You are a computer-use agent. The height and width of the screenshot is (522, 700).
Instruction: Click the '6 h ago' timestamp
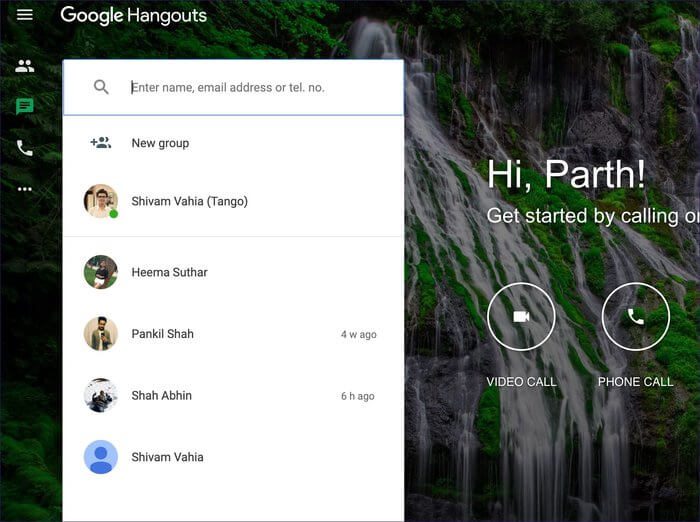click(x=358, y=396)
